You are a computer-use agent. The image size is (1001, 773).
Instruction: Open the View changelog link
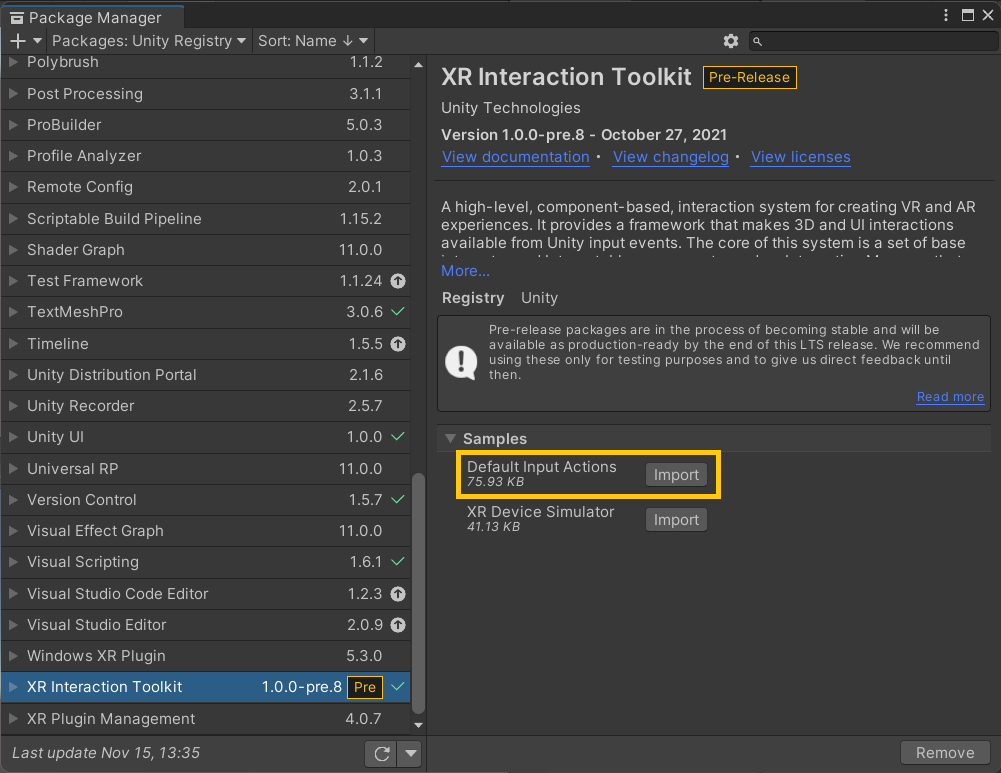(670, 157)
